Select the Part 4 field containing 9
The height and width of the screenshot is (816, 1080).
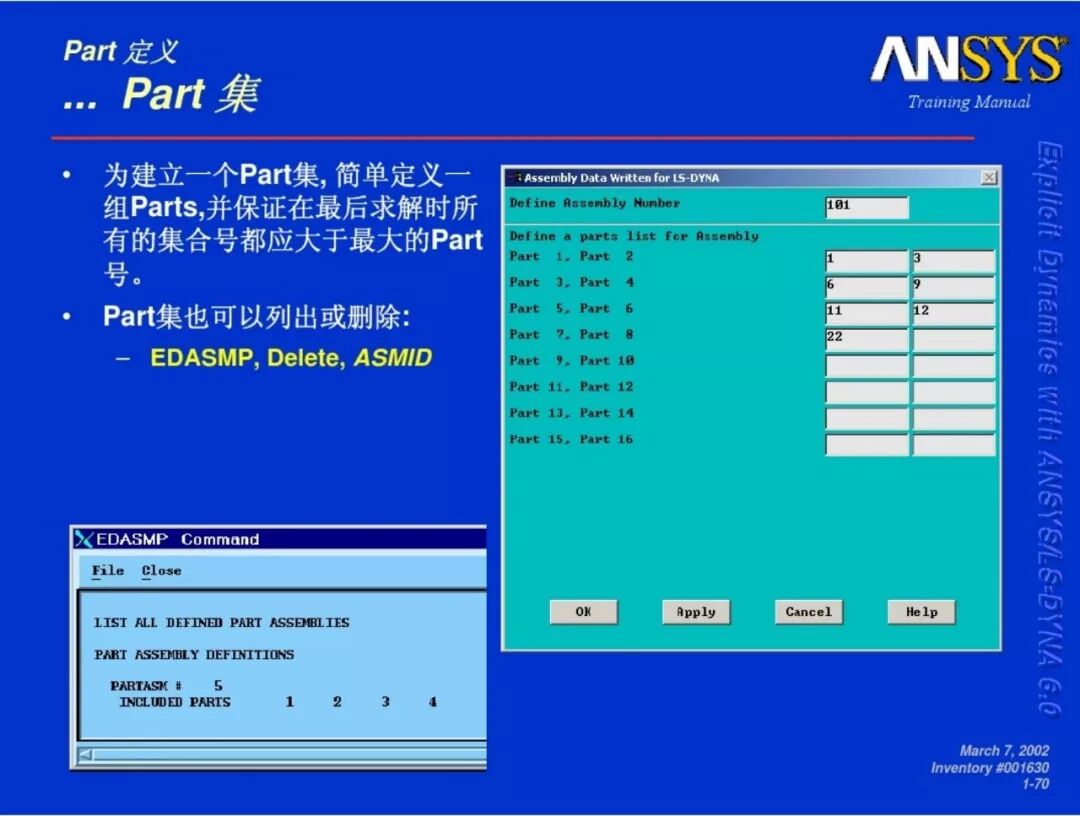[954, 286]
